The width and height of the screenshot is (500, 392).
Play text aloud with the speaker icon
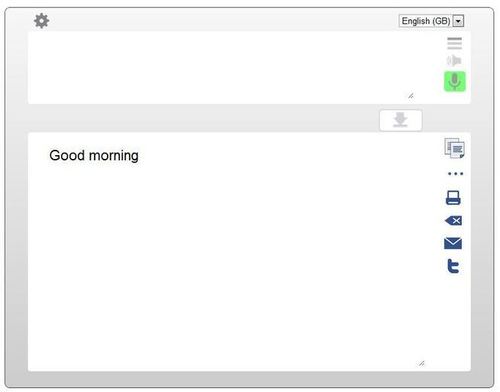[x=454, y=61]
